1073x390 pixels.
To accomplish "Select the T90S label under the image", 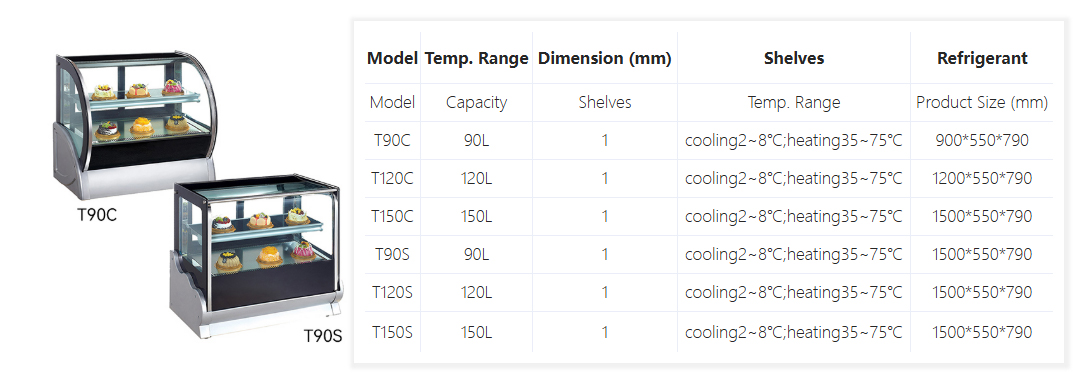I will (323, 336).
